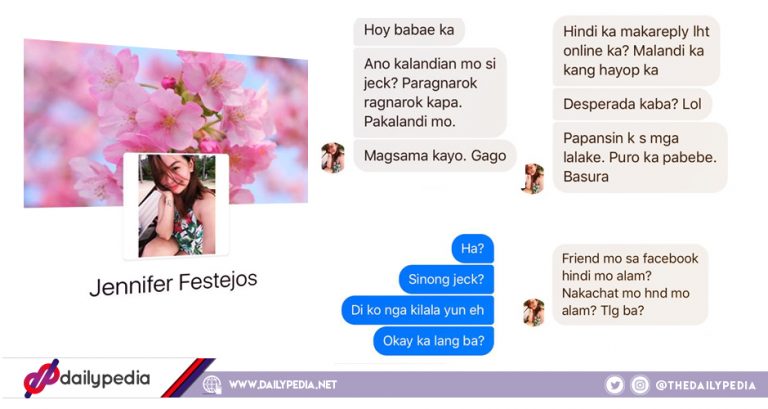
Task: Open the WWW.DAILYPEDIA.NET link
Action: (283, 385)
